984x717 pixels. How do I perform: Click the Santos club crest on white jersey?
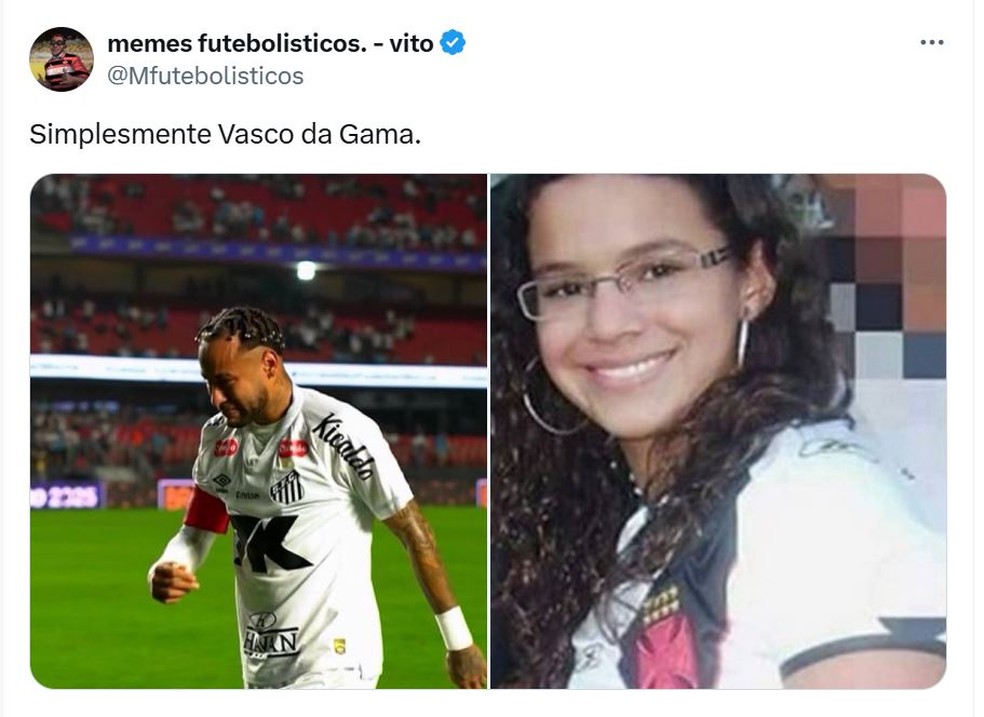(287, 488)
